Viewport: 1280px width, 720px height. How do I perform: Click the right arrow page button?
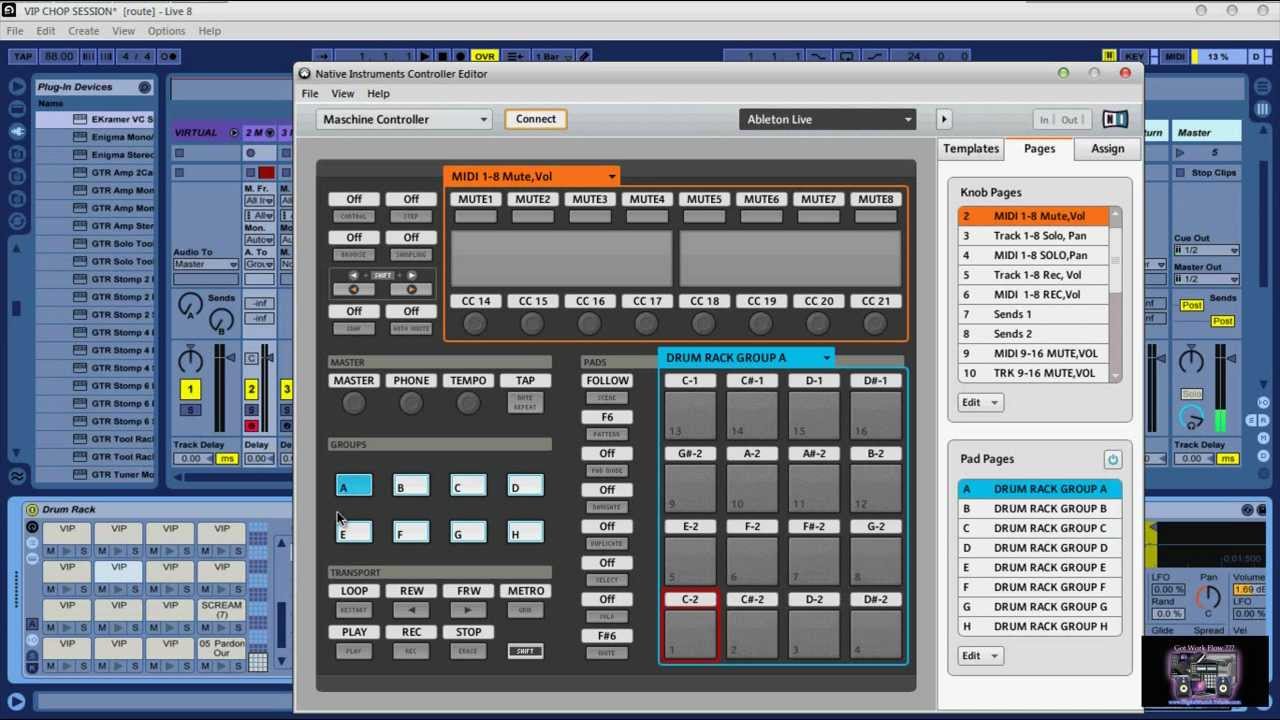pyautogui.click(x=411, y=289)
